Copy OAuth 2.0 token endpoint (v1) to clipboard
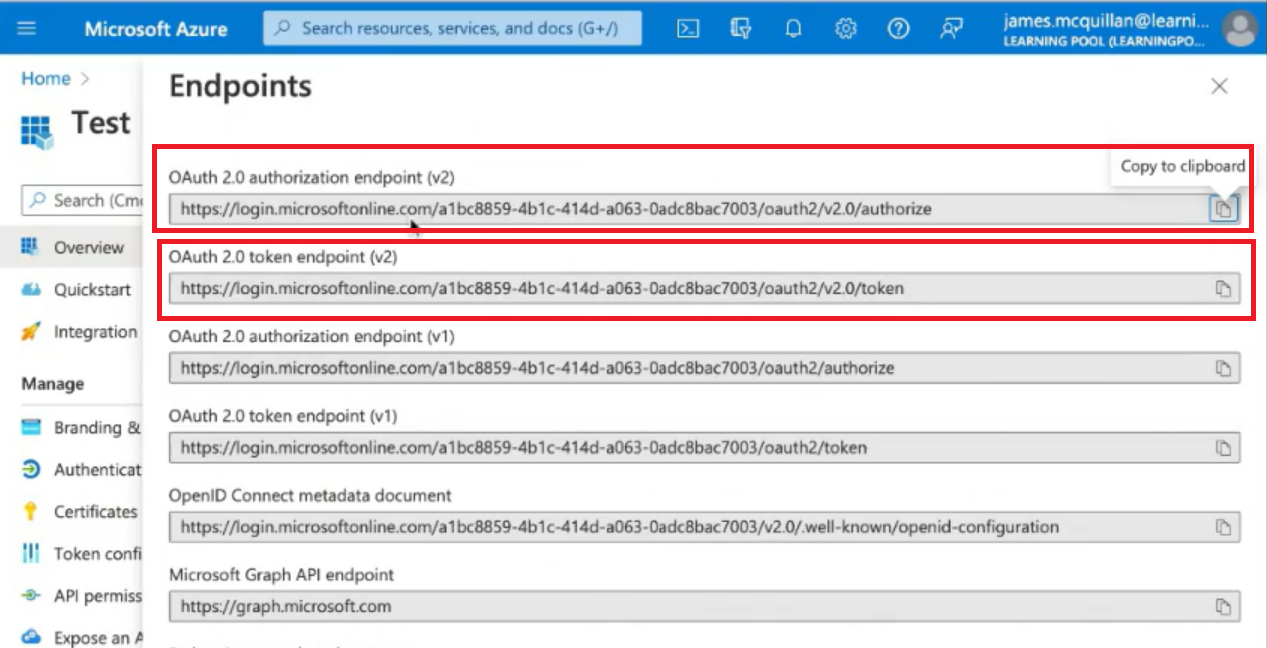Image resolution: width=1267 pixels, height=648 pixels. pyautogui.click(x=1223, y=448)
